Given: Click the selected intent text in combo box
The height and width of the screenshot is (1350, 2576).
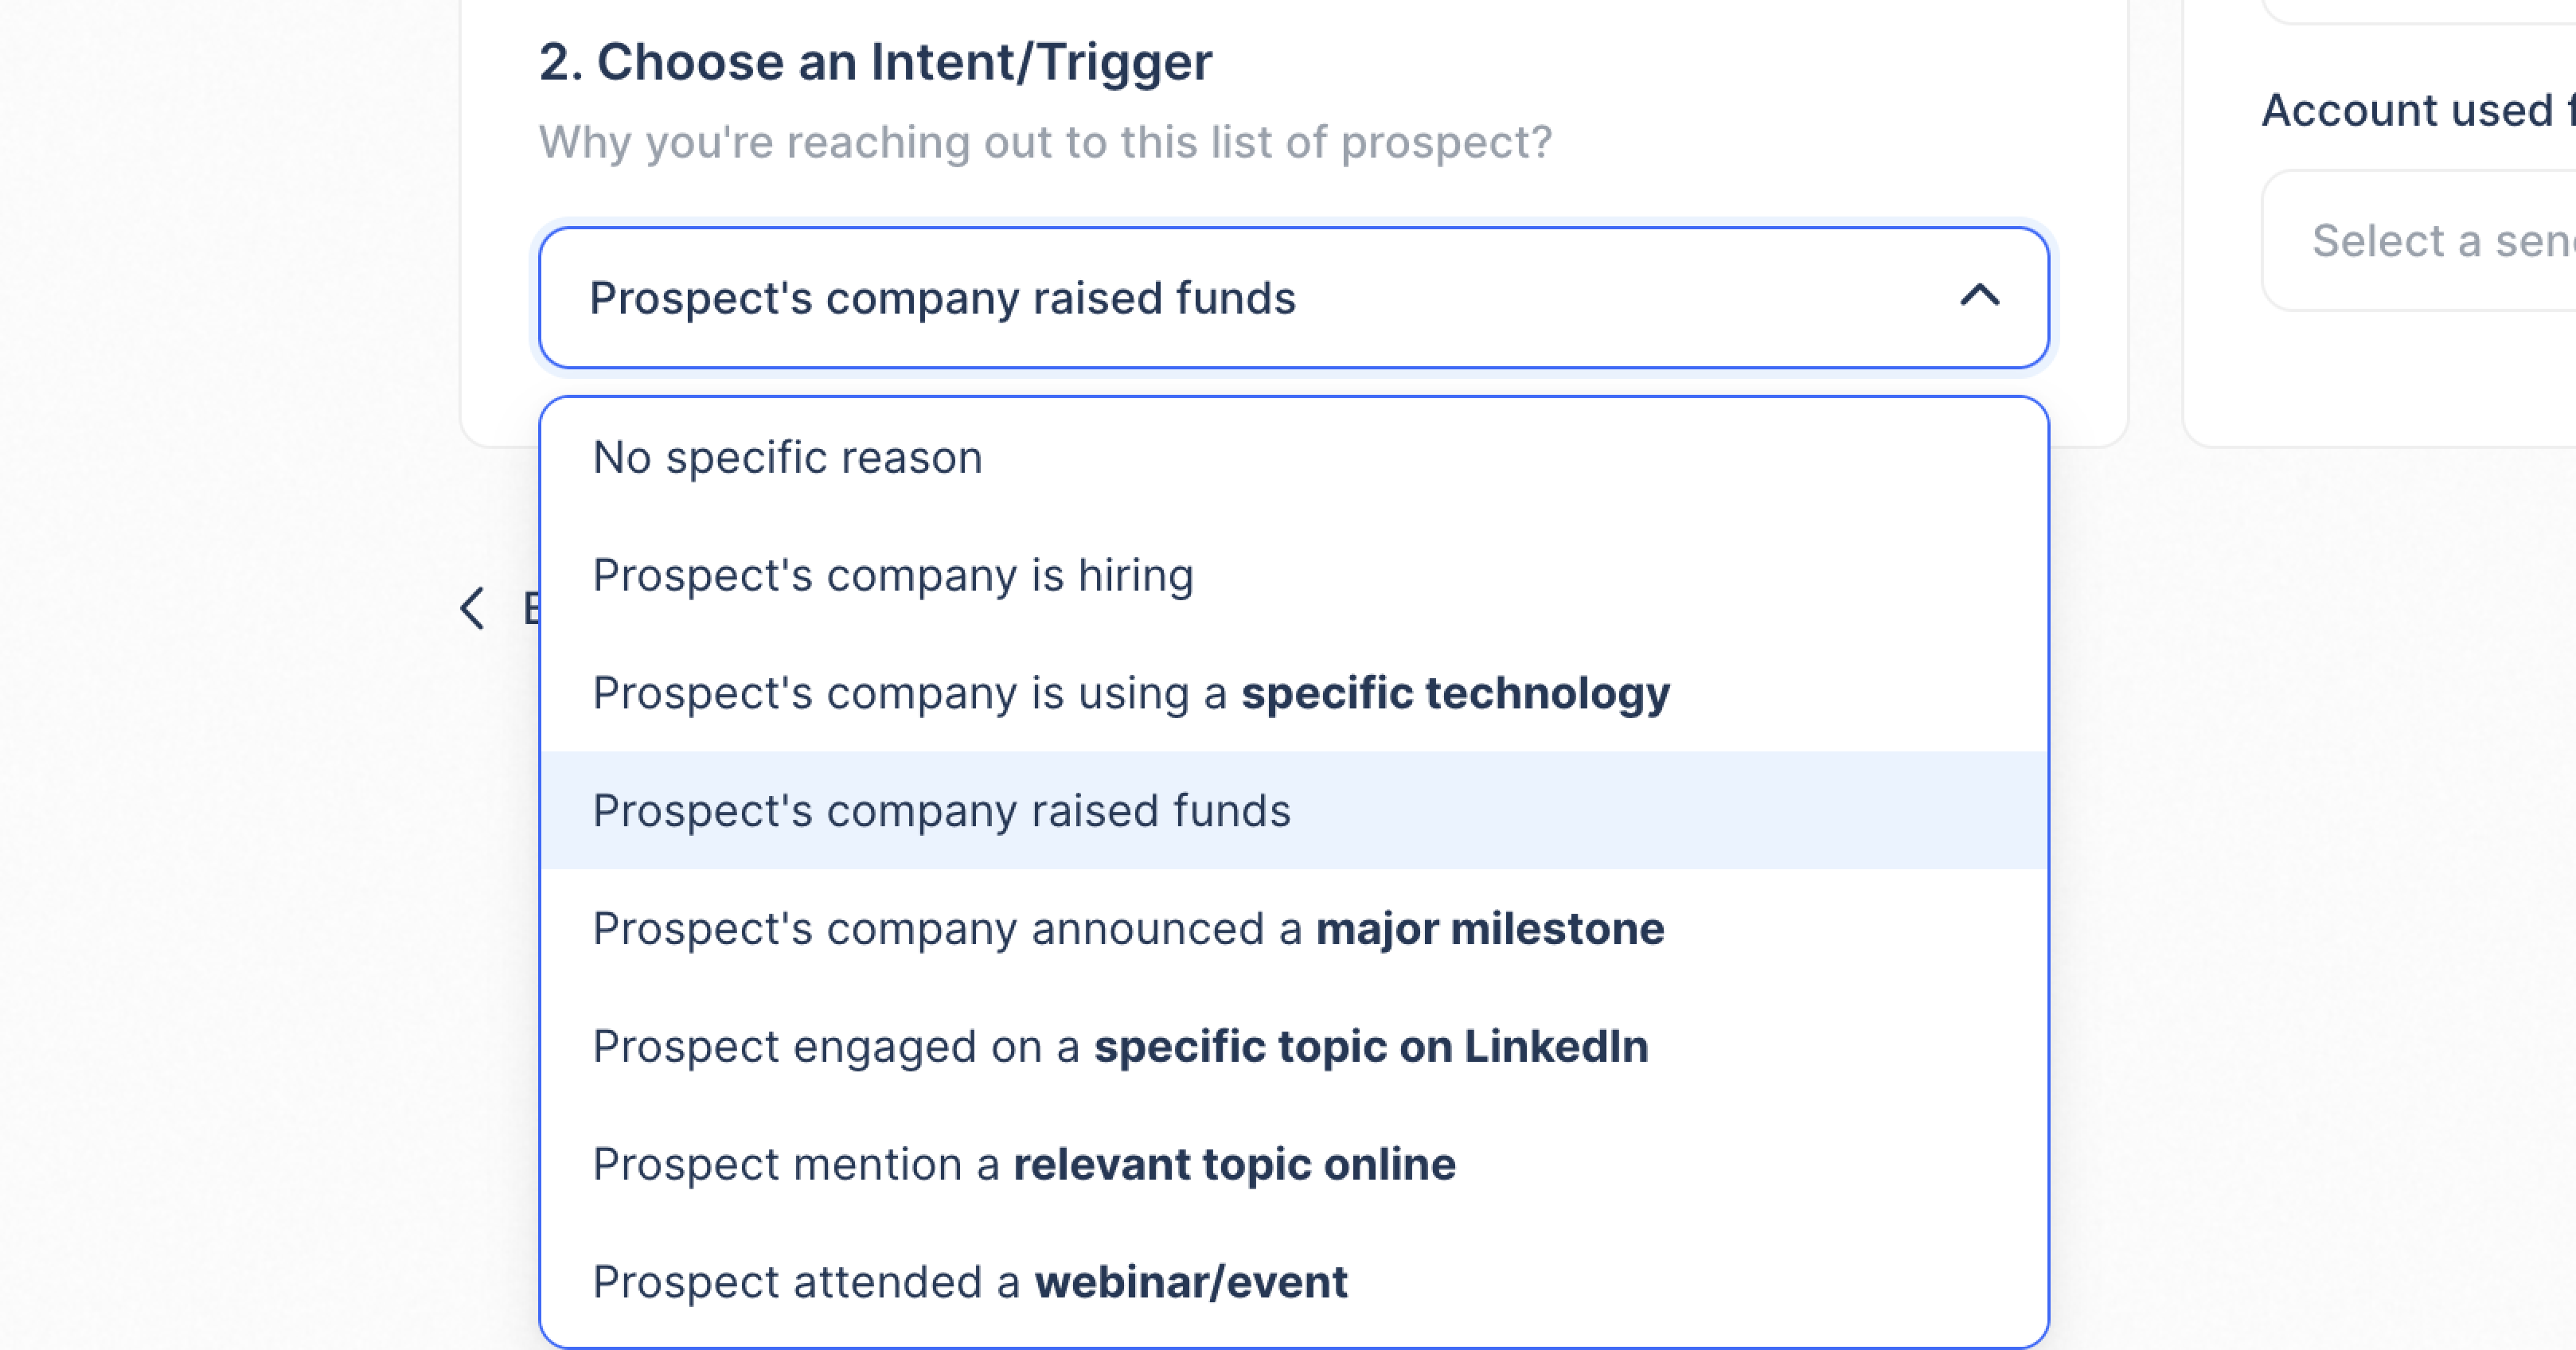Looking at the screenshot, I should click(x=942, y=298).
